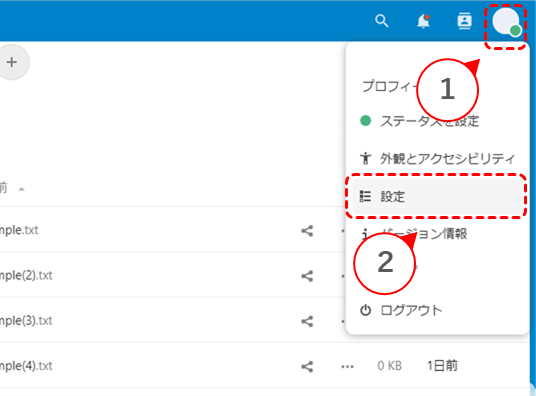Click the ステータス menu entry

[x=438, y=120]
